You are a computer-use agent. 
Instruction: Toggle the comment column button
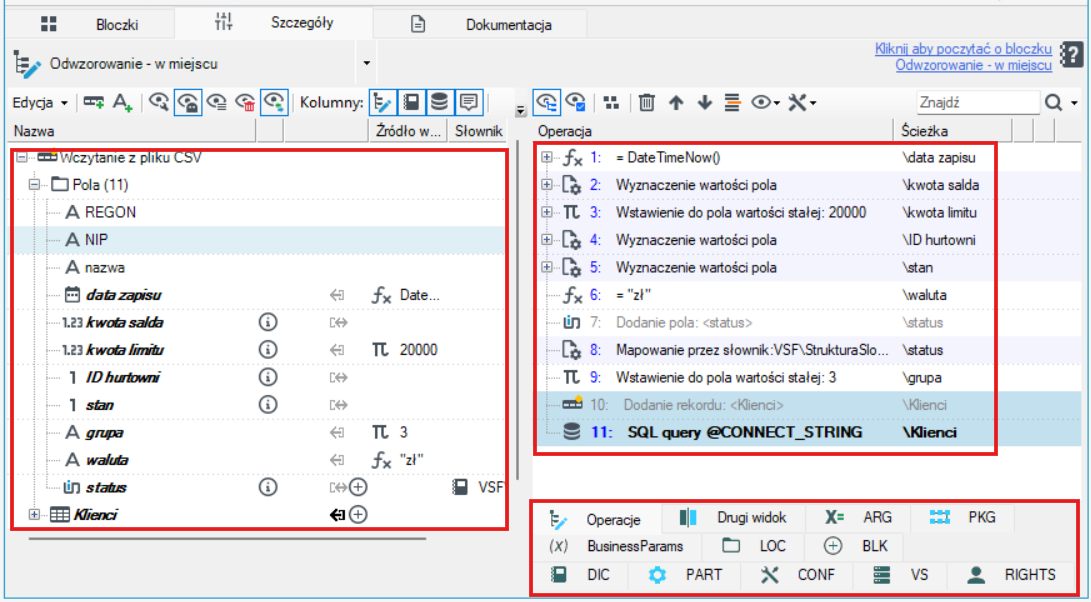pyautogui.click(x=469, y=103)
